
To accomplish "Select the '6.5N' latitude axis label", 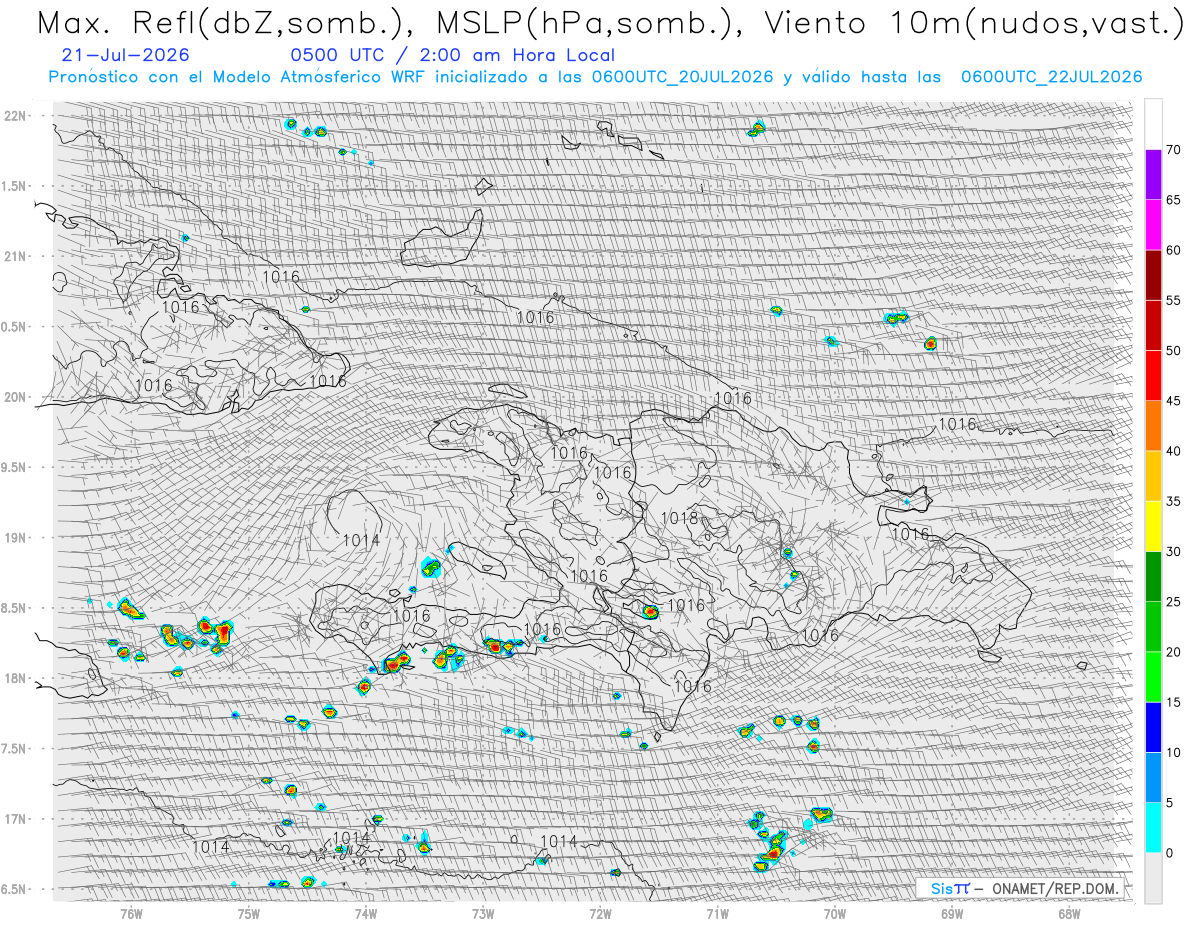I will tap(15, 889).
